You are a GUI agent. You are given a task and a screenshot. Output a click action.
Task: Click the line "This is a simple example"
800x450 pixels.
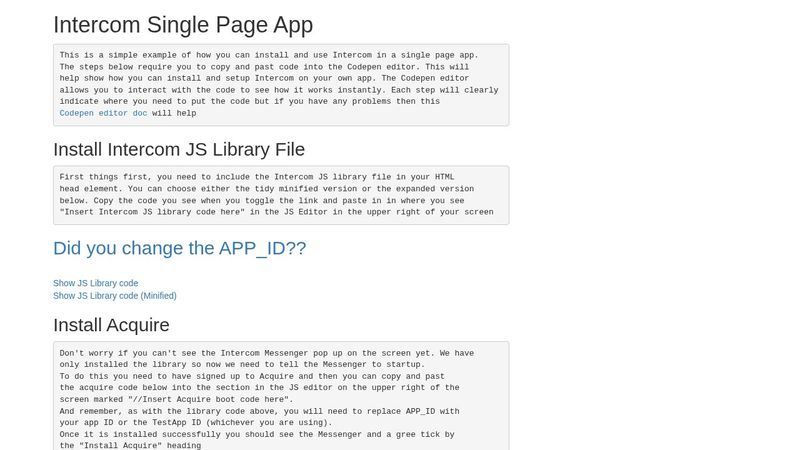pyautogui.click(x=268, y=55)
